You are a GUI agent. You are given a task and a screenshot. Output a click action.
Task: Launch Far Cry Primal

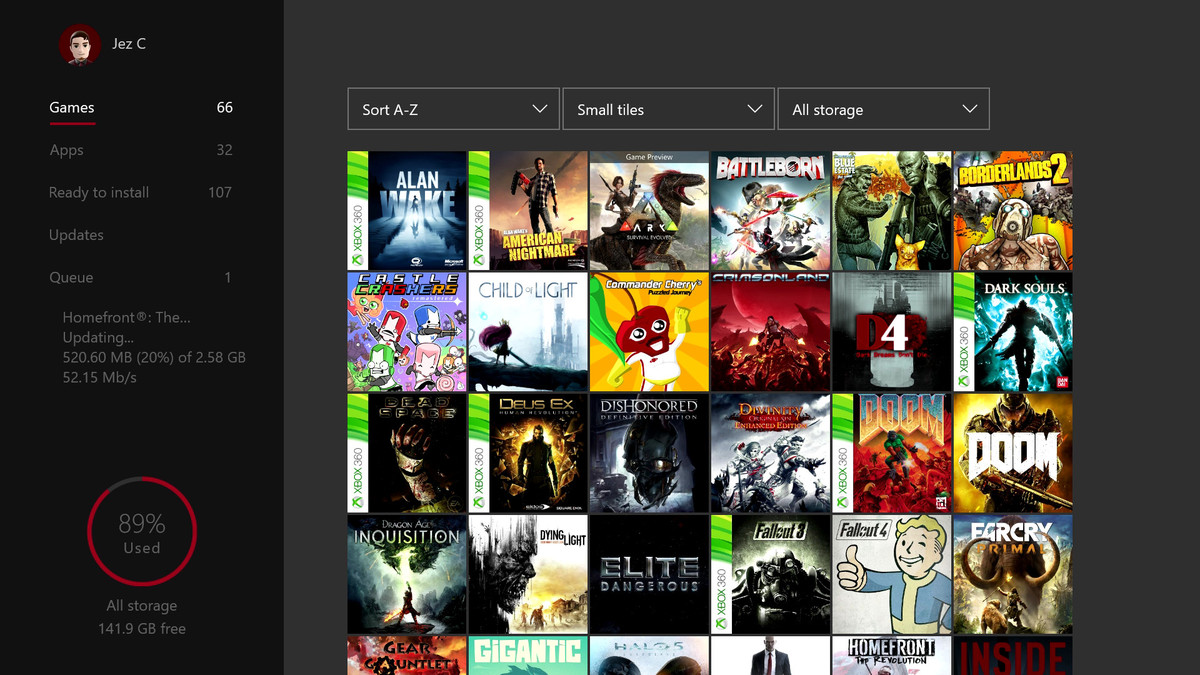(1012, 574)
